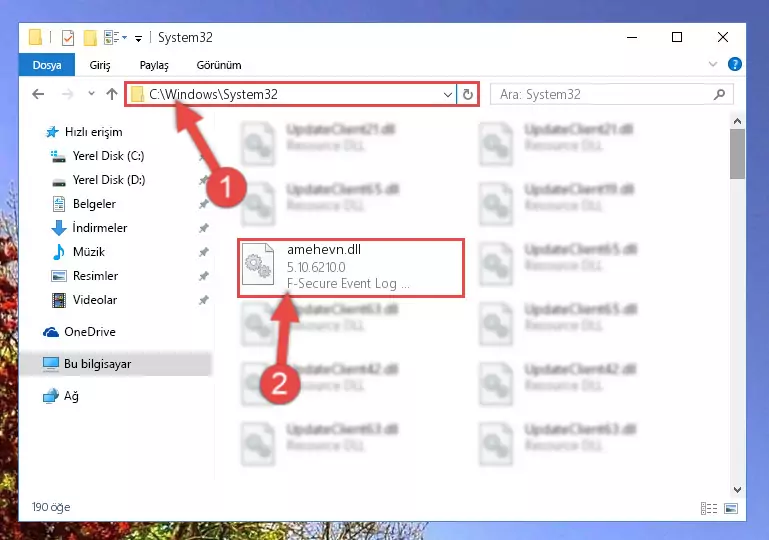Click the Belgeler document icon

click(58, 204)
